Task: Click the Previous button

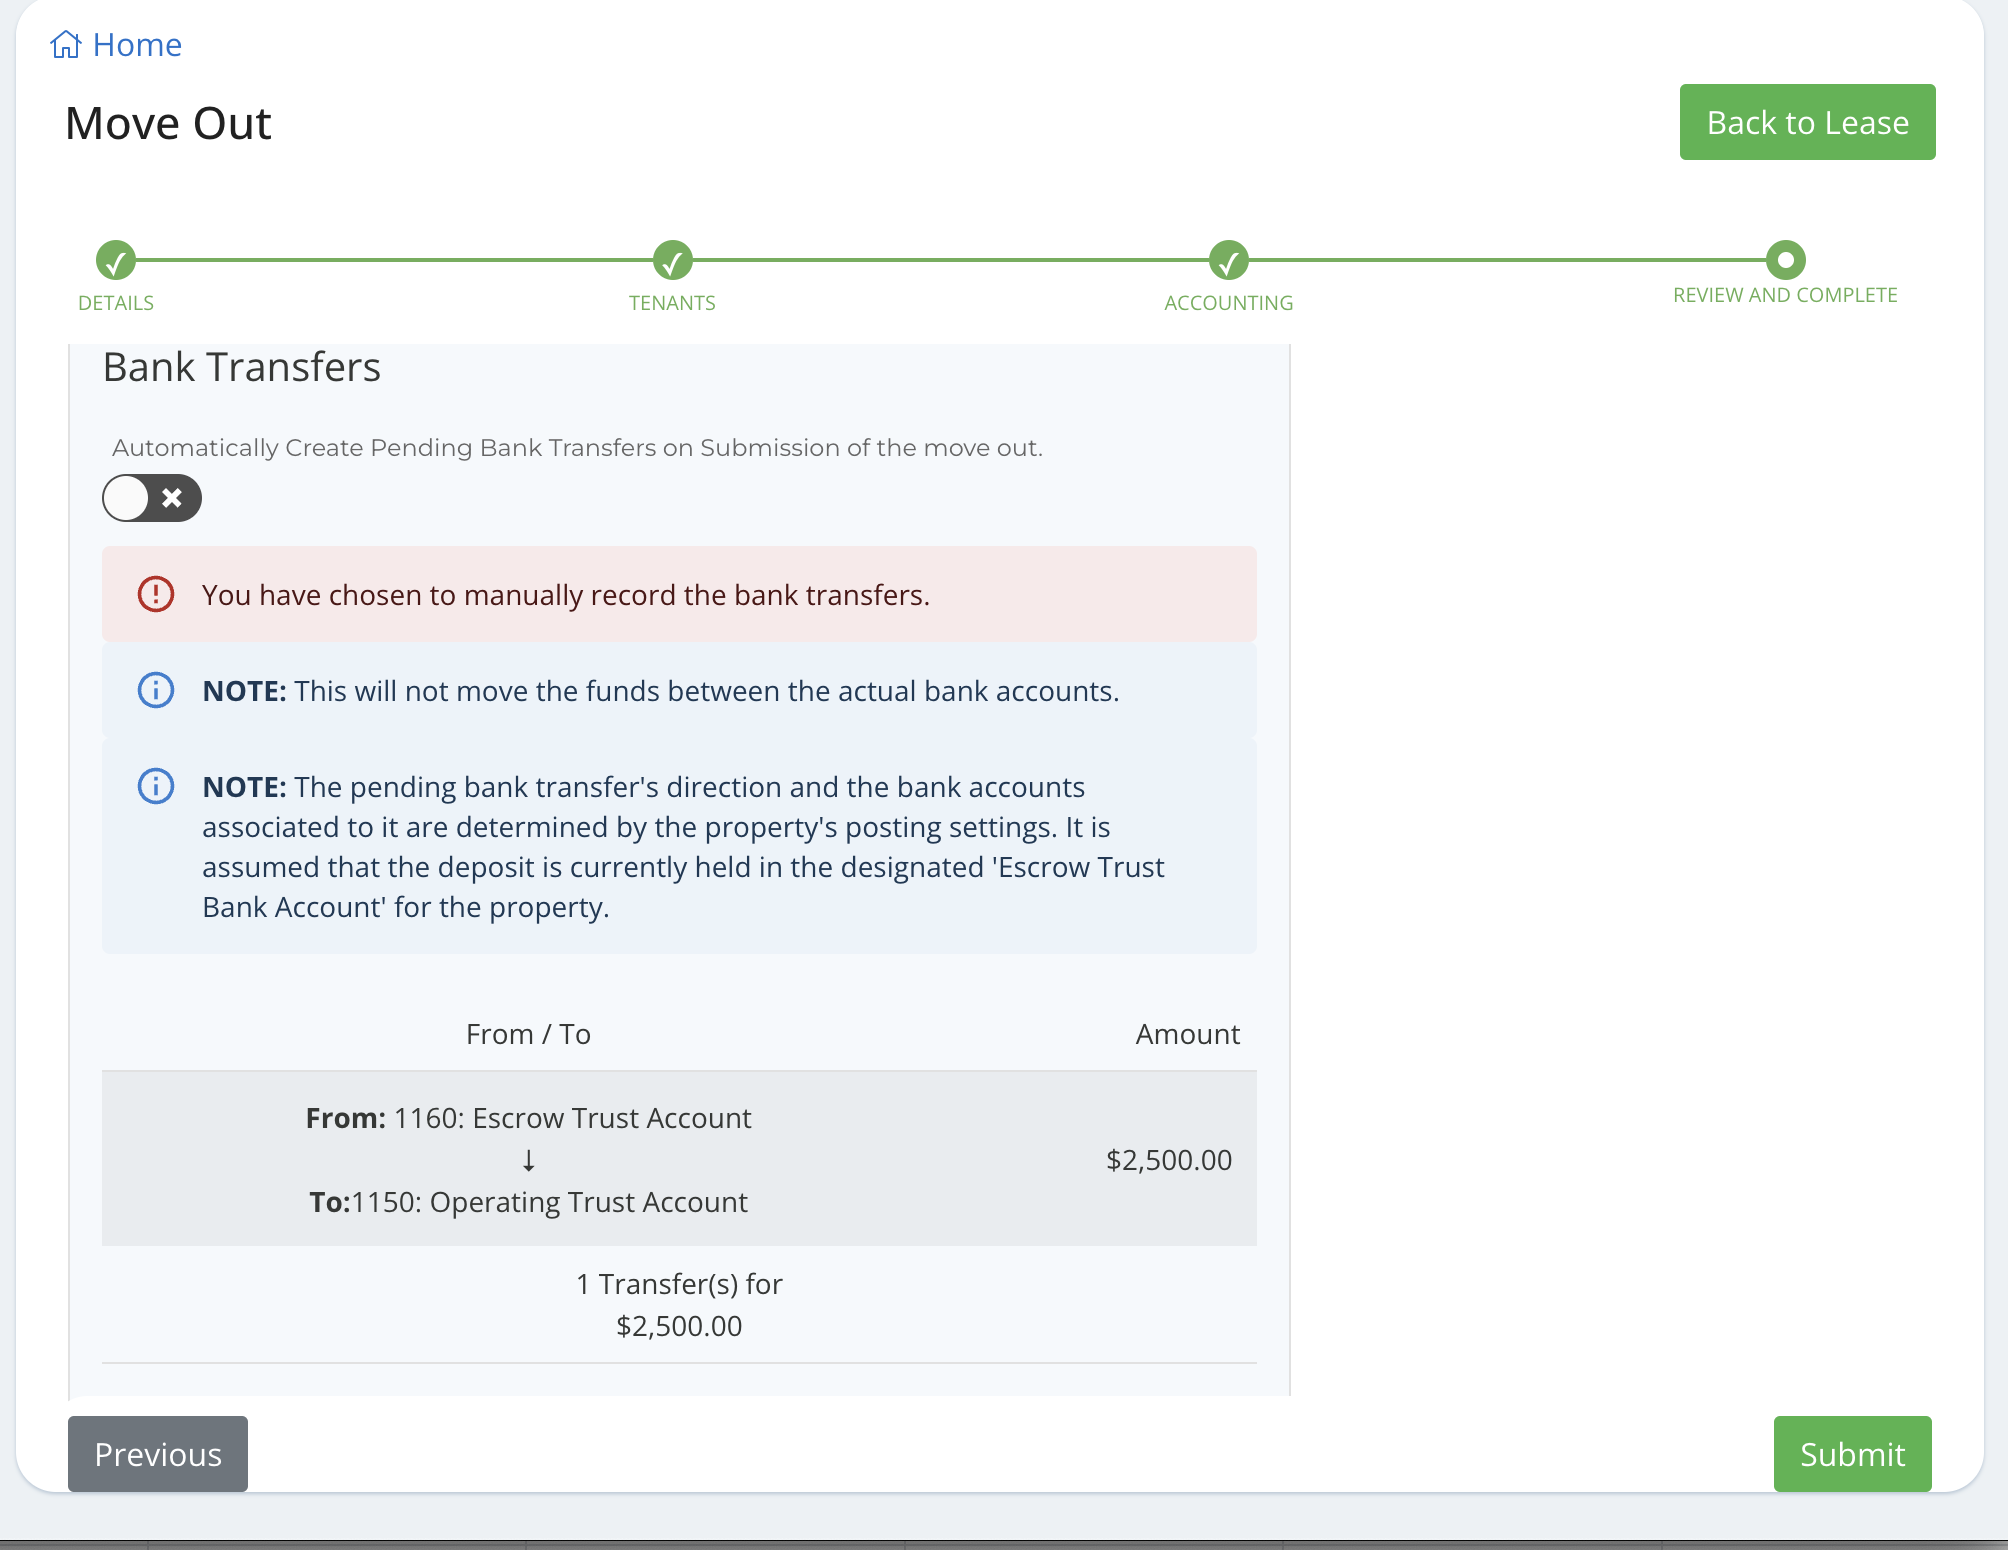Action: click(156, 1454)
